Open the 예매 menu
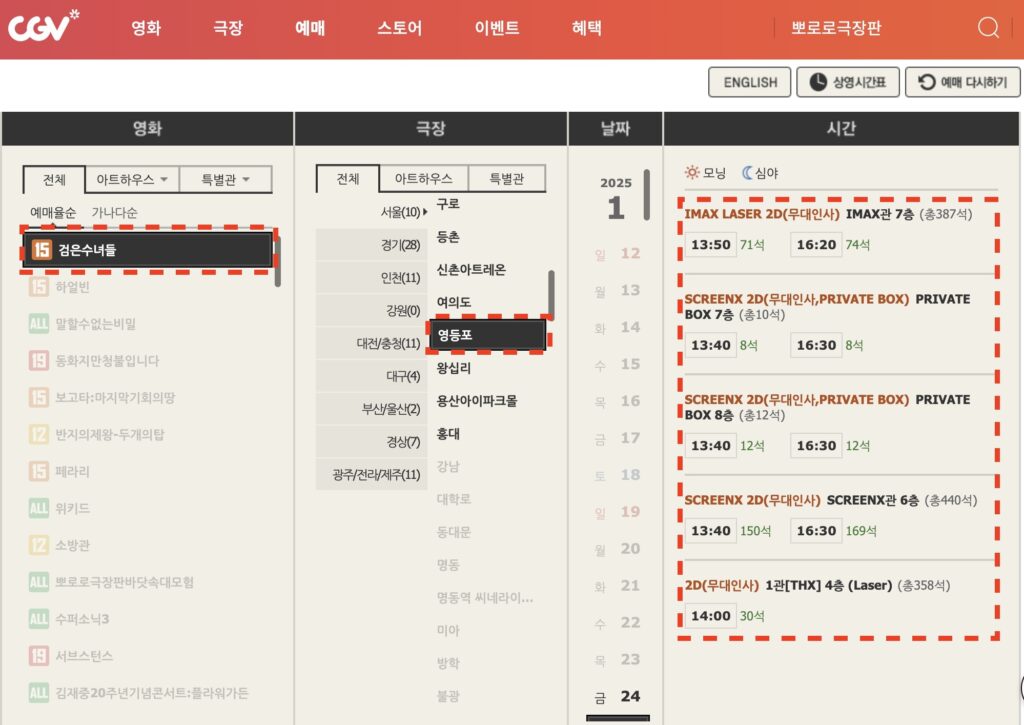The height and width of the screenshot is (725, 1024). [x=310, y=28]
